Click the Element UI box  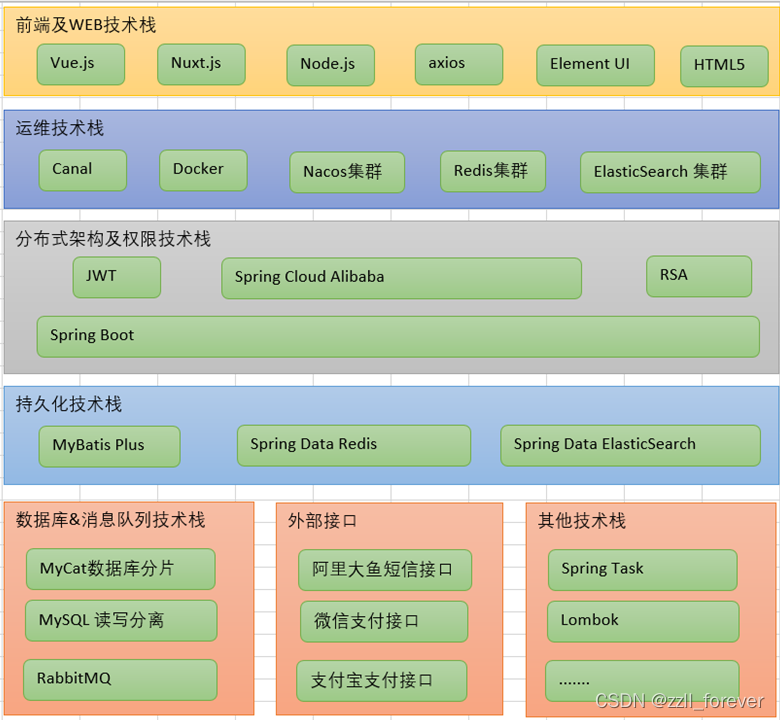[595, 65]
